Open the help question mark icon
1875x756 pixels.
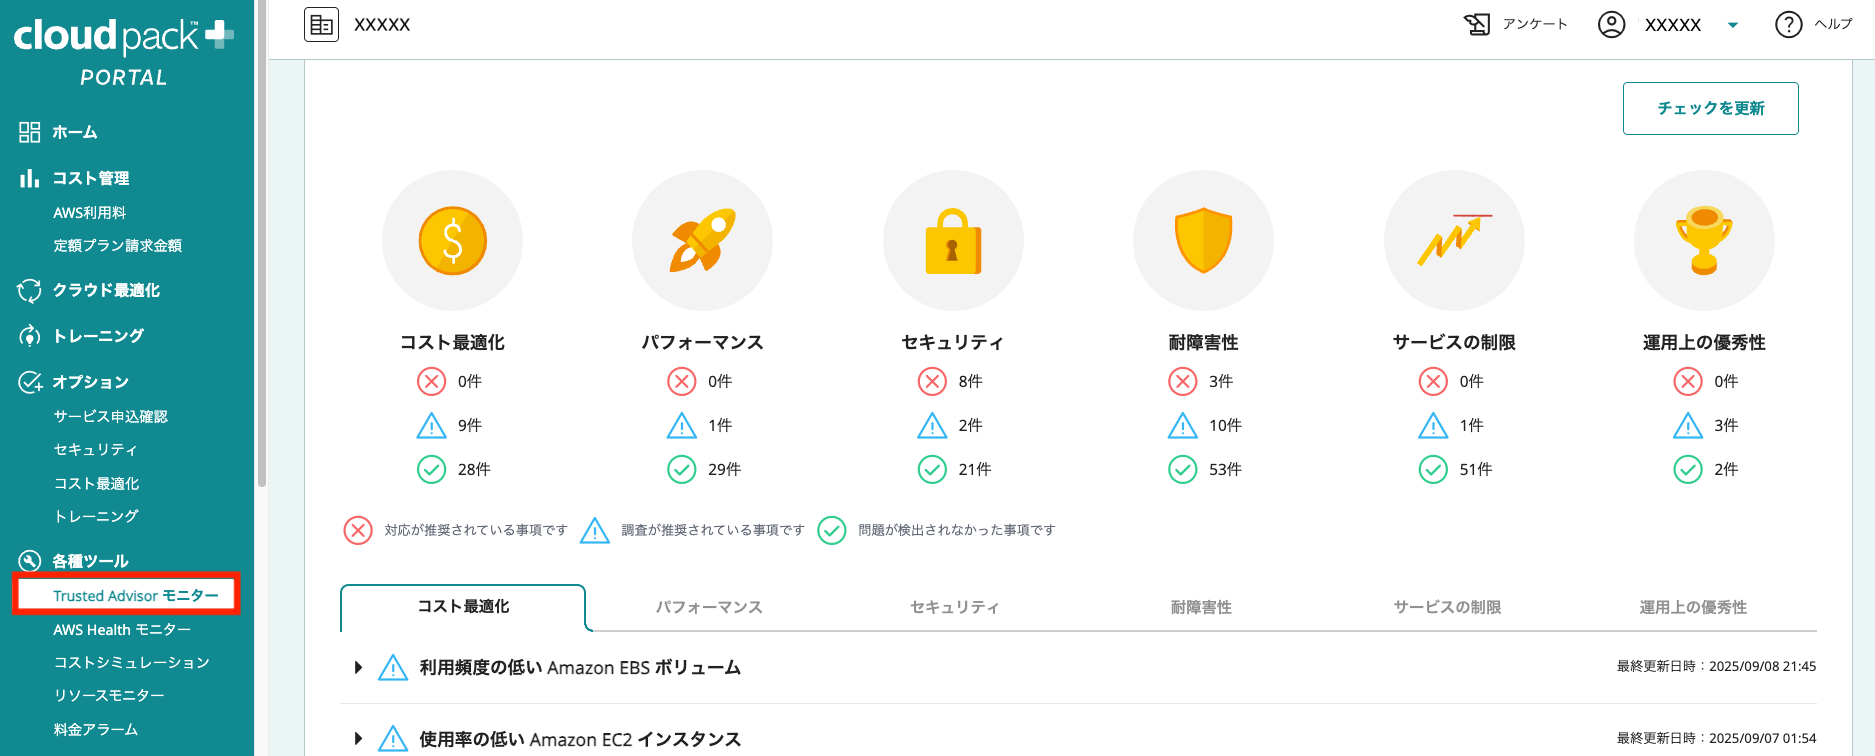(x=1788, y=24)
